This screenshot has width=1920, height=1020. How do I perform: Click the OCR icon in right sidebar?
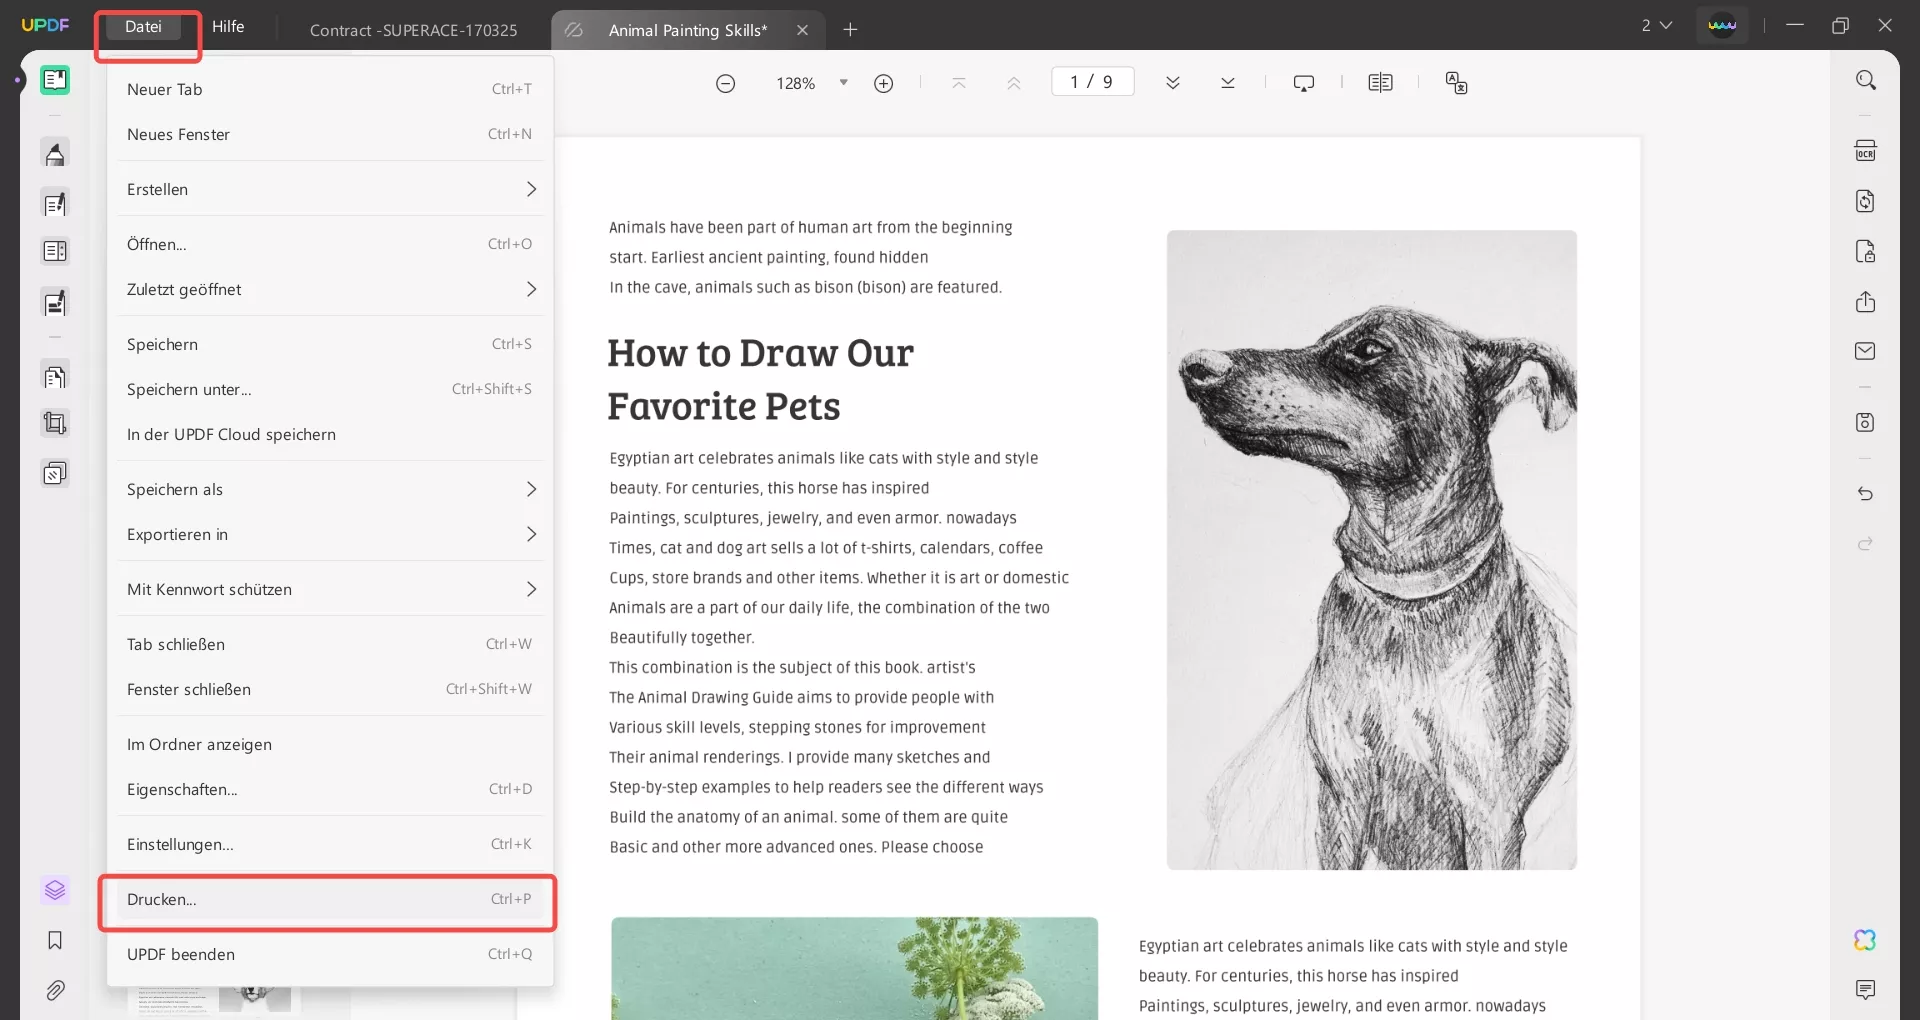tap(1865, 151)
